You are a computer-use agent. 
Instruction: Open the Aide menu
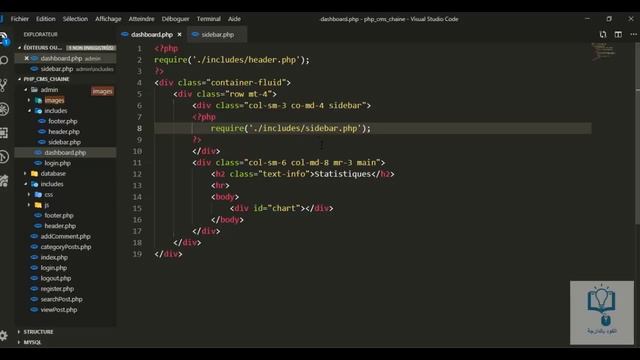(x=234, y=19)
